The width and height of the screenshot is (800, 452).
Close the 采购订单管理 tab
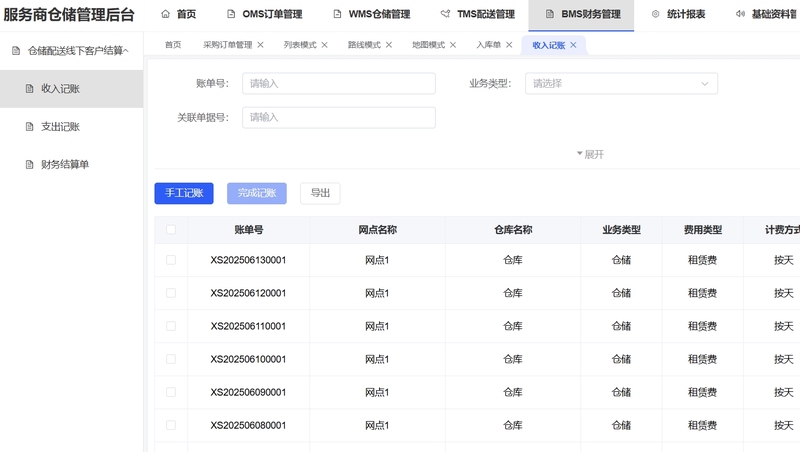click(x=260, y=45)
